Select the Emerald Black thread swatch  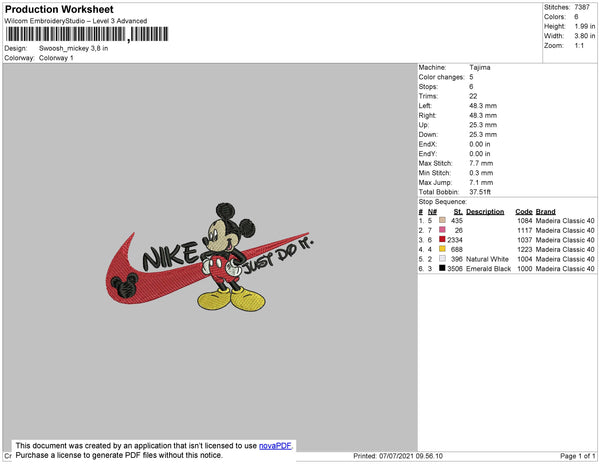point(442,268)
